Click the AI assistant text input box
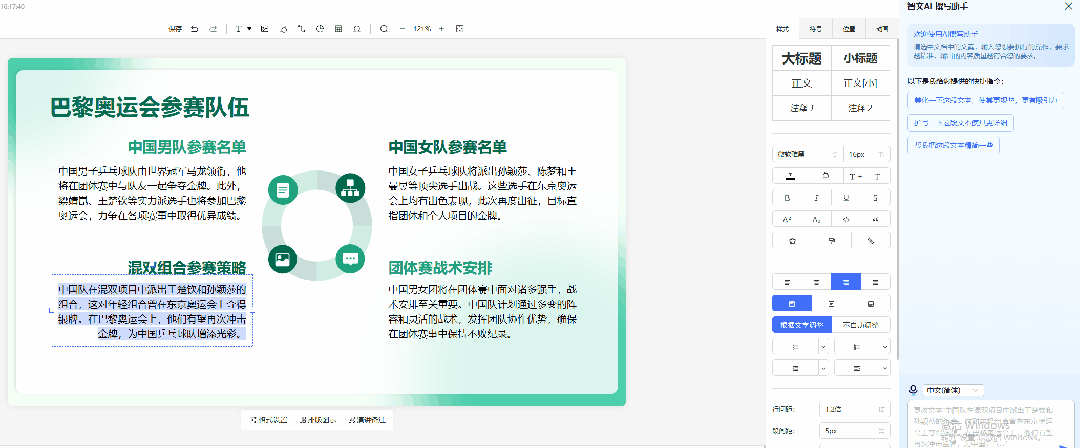This screenshot has width=1080, height=448. click(x=989, y=424)
